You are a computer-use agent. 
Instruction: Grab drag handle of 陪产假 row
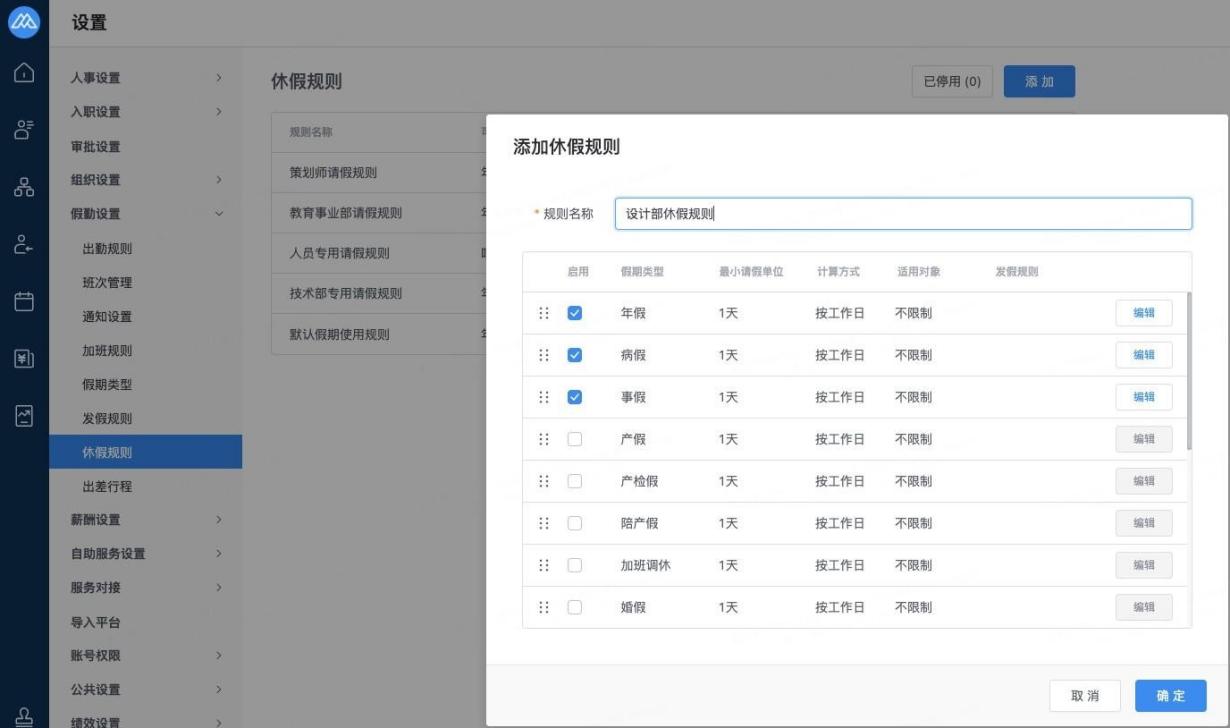[544, 523]
